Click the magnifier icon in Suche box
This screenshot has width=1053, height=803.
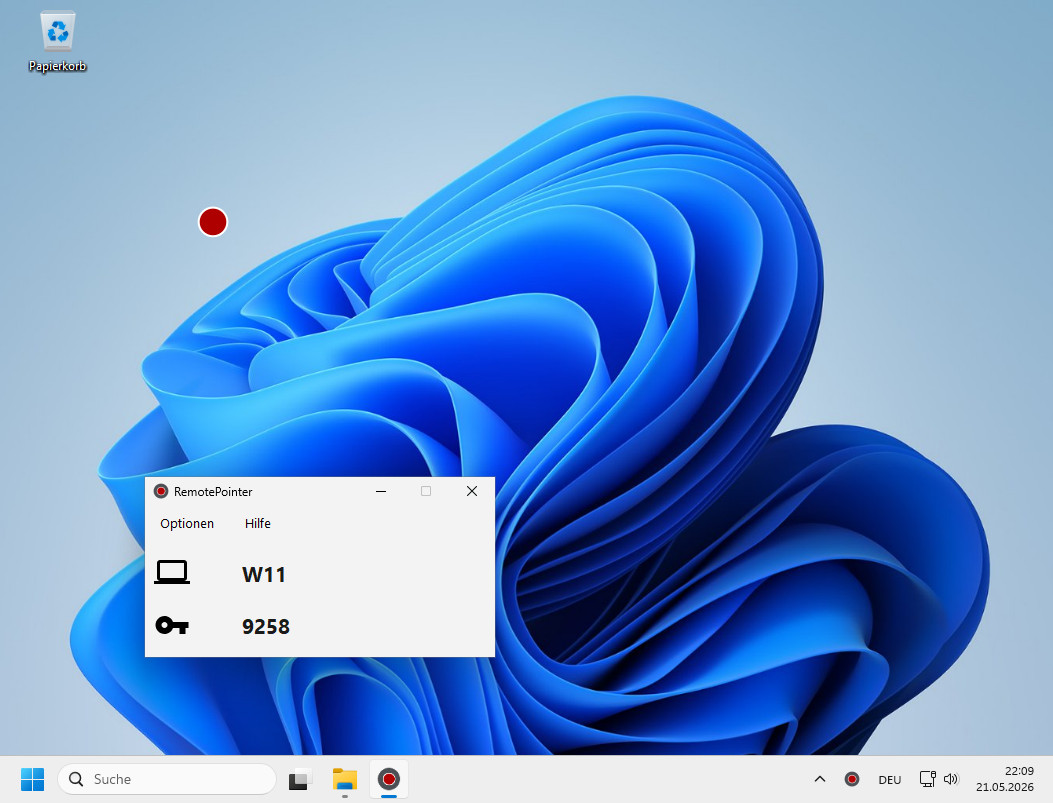76,780
